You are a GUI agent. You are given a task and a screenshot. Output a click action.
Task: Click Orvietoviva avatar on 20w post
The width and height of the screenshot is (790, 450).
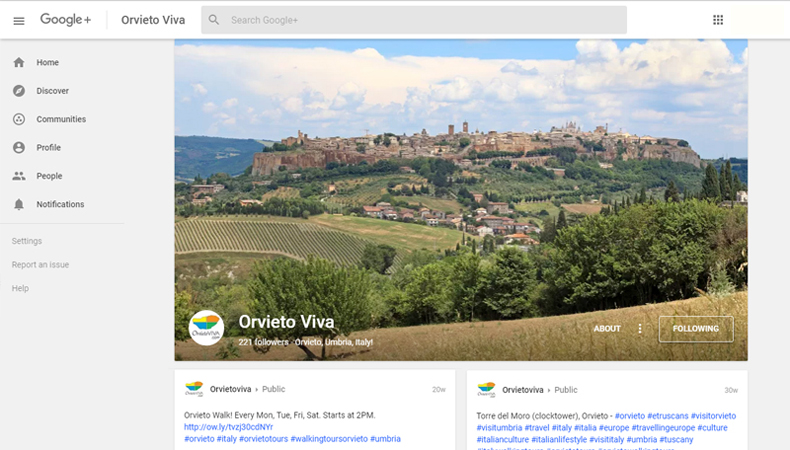[194, 389]
